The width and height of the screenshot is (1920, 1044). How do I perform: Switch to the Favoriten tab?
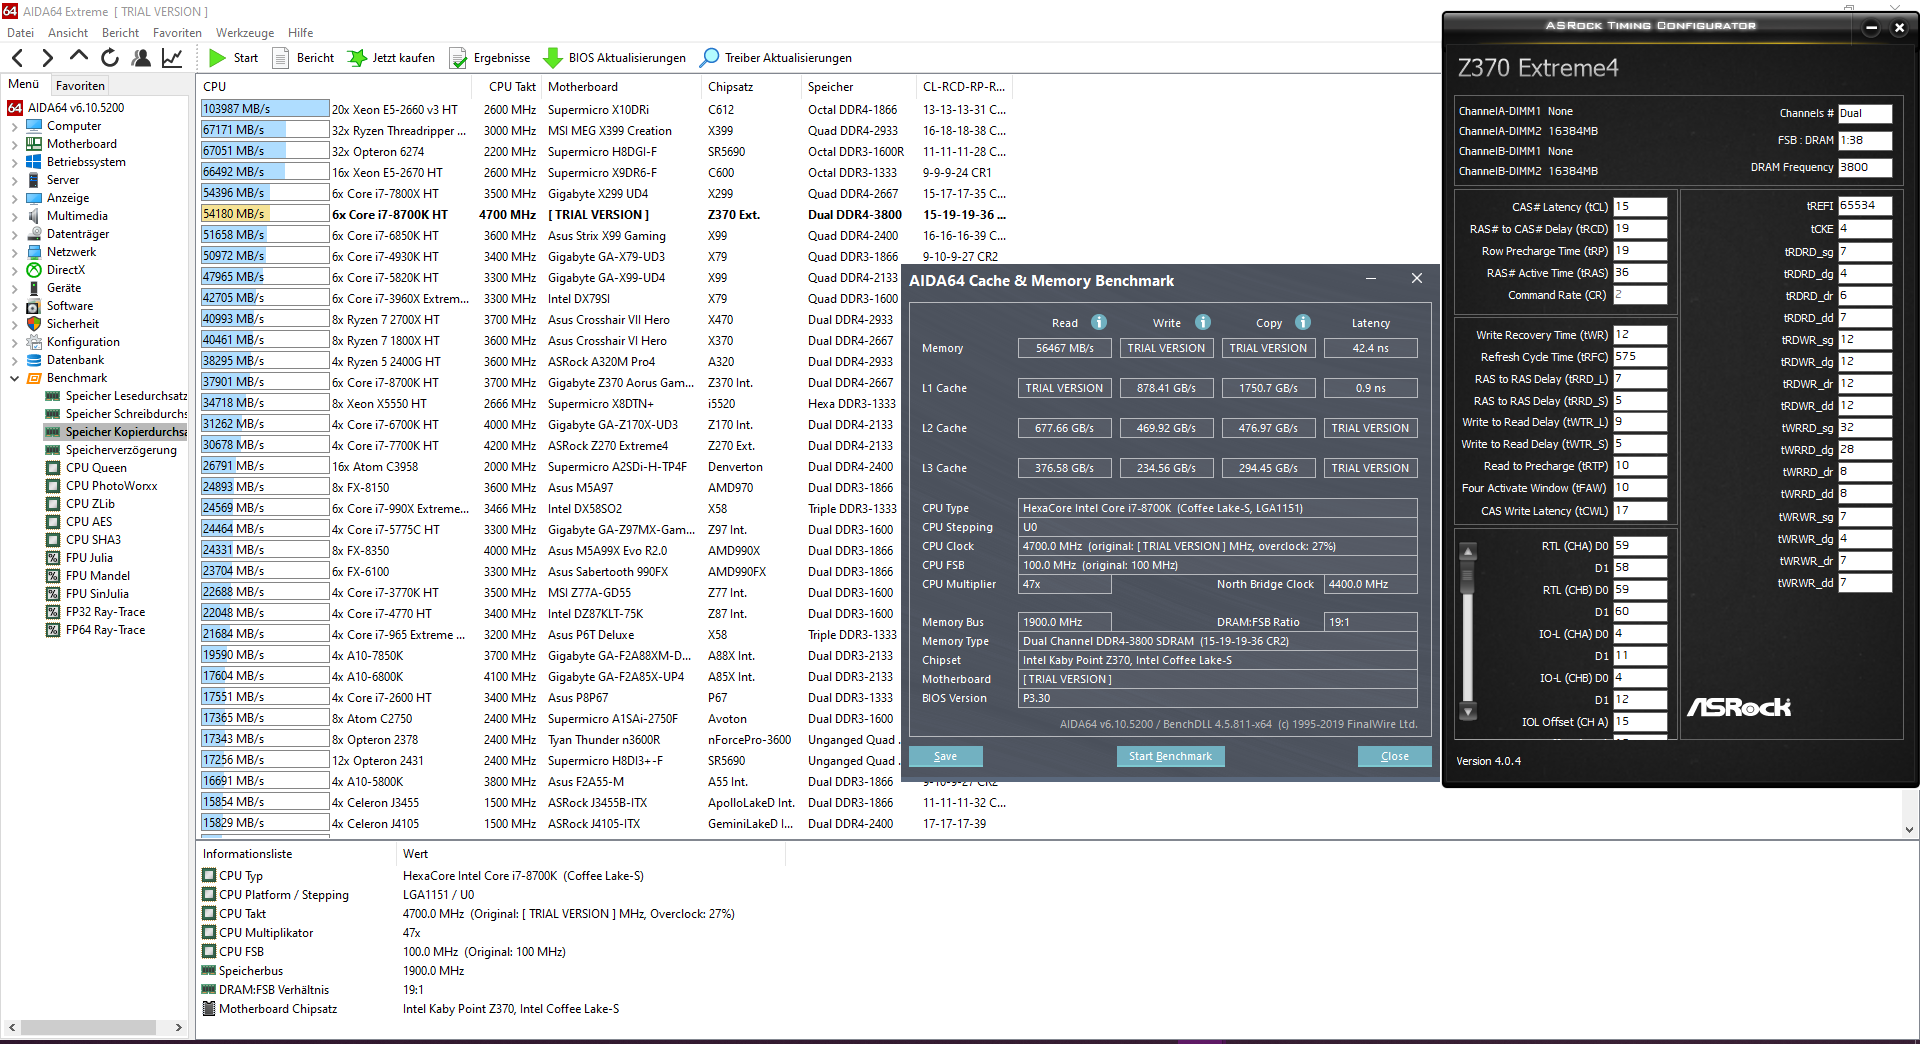point(80,86)
